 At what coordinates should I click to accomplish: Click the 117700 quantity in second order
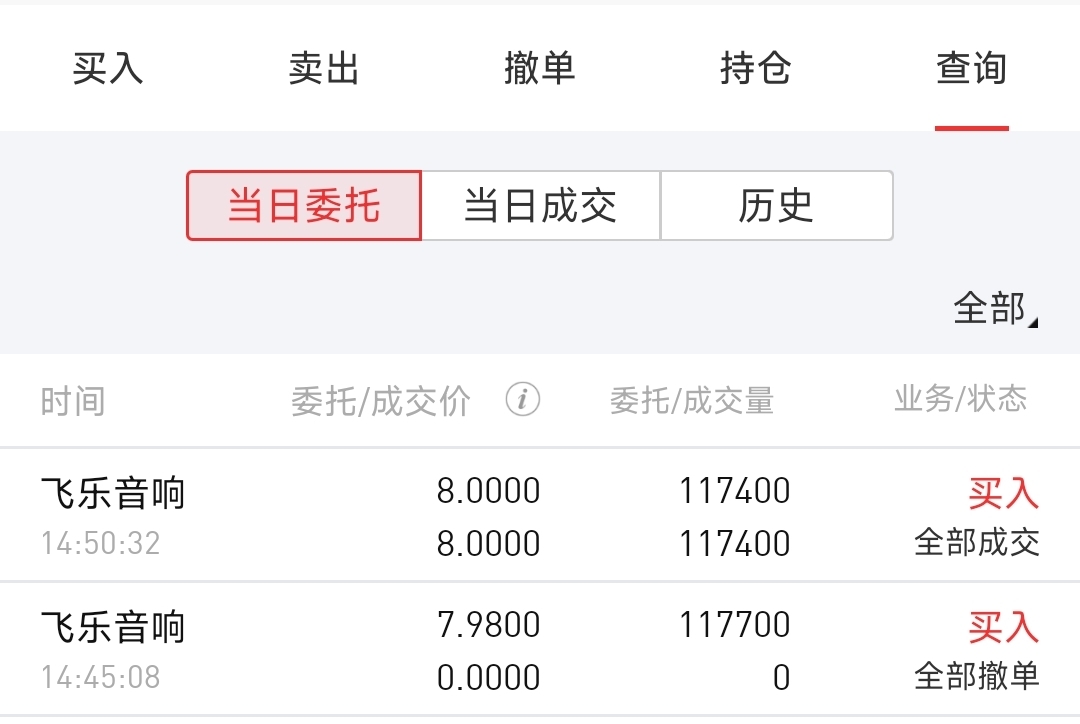[x=735, y=625]
